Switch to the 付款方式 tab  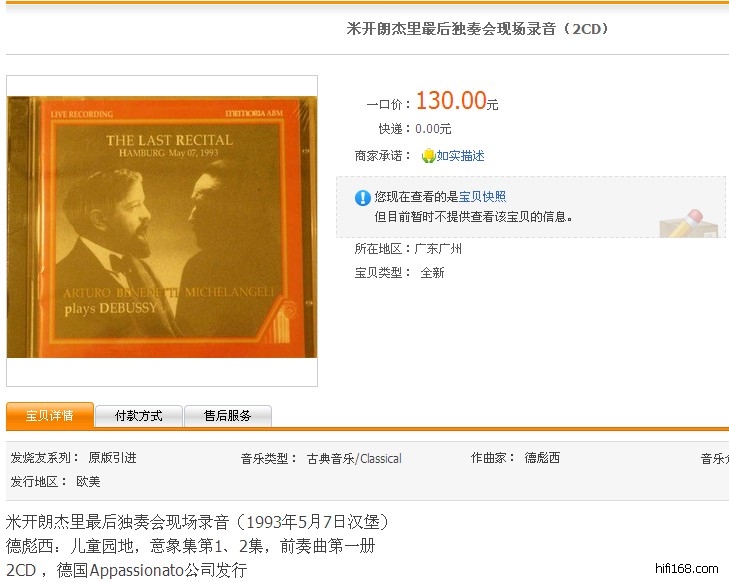coord(139,416)
